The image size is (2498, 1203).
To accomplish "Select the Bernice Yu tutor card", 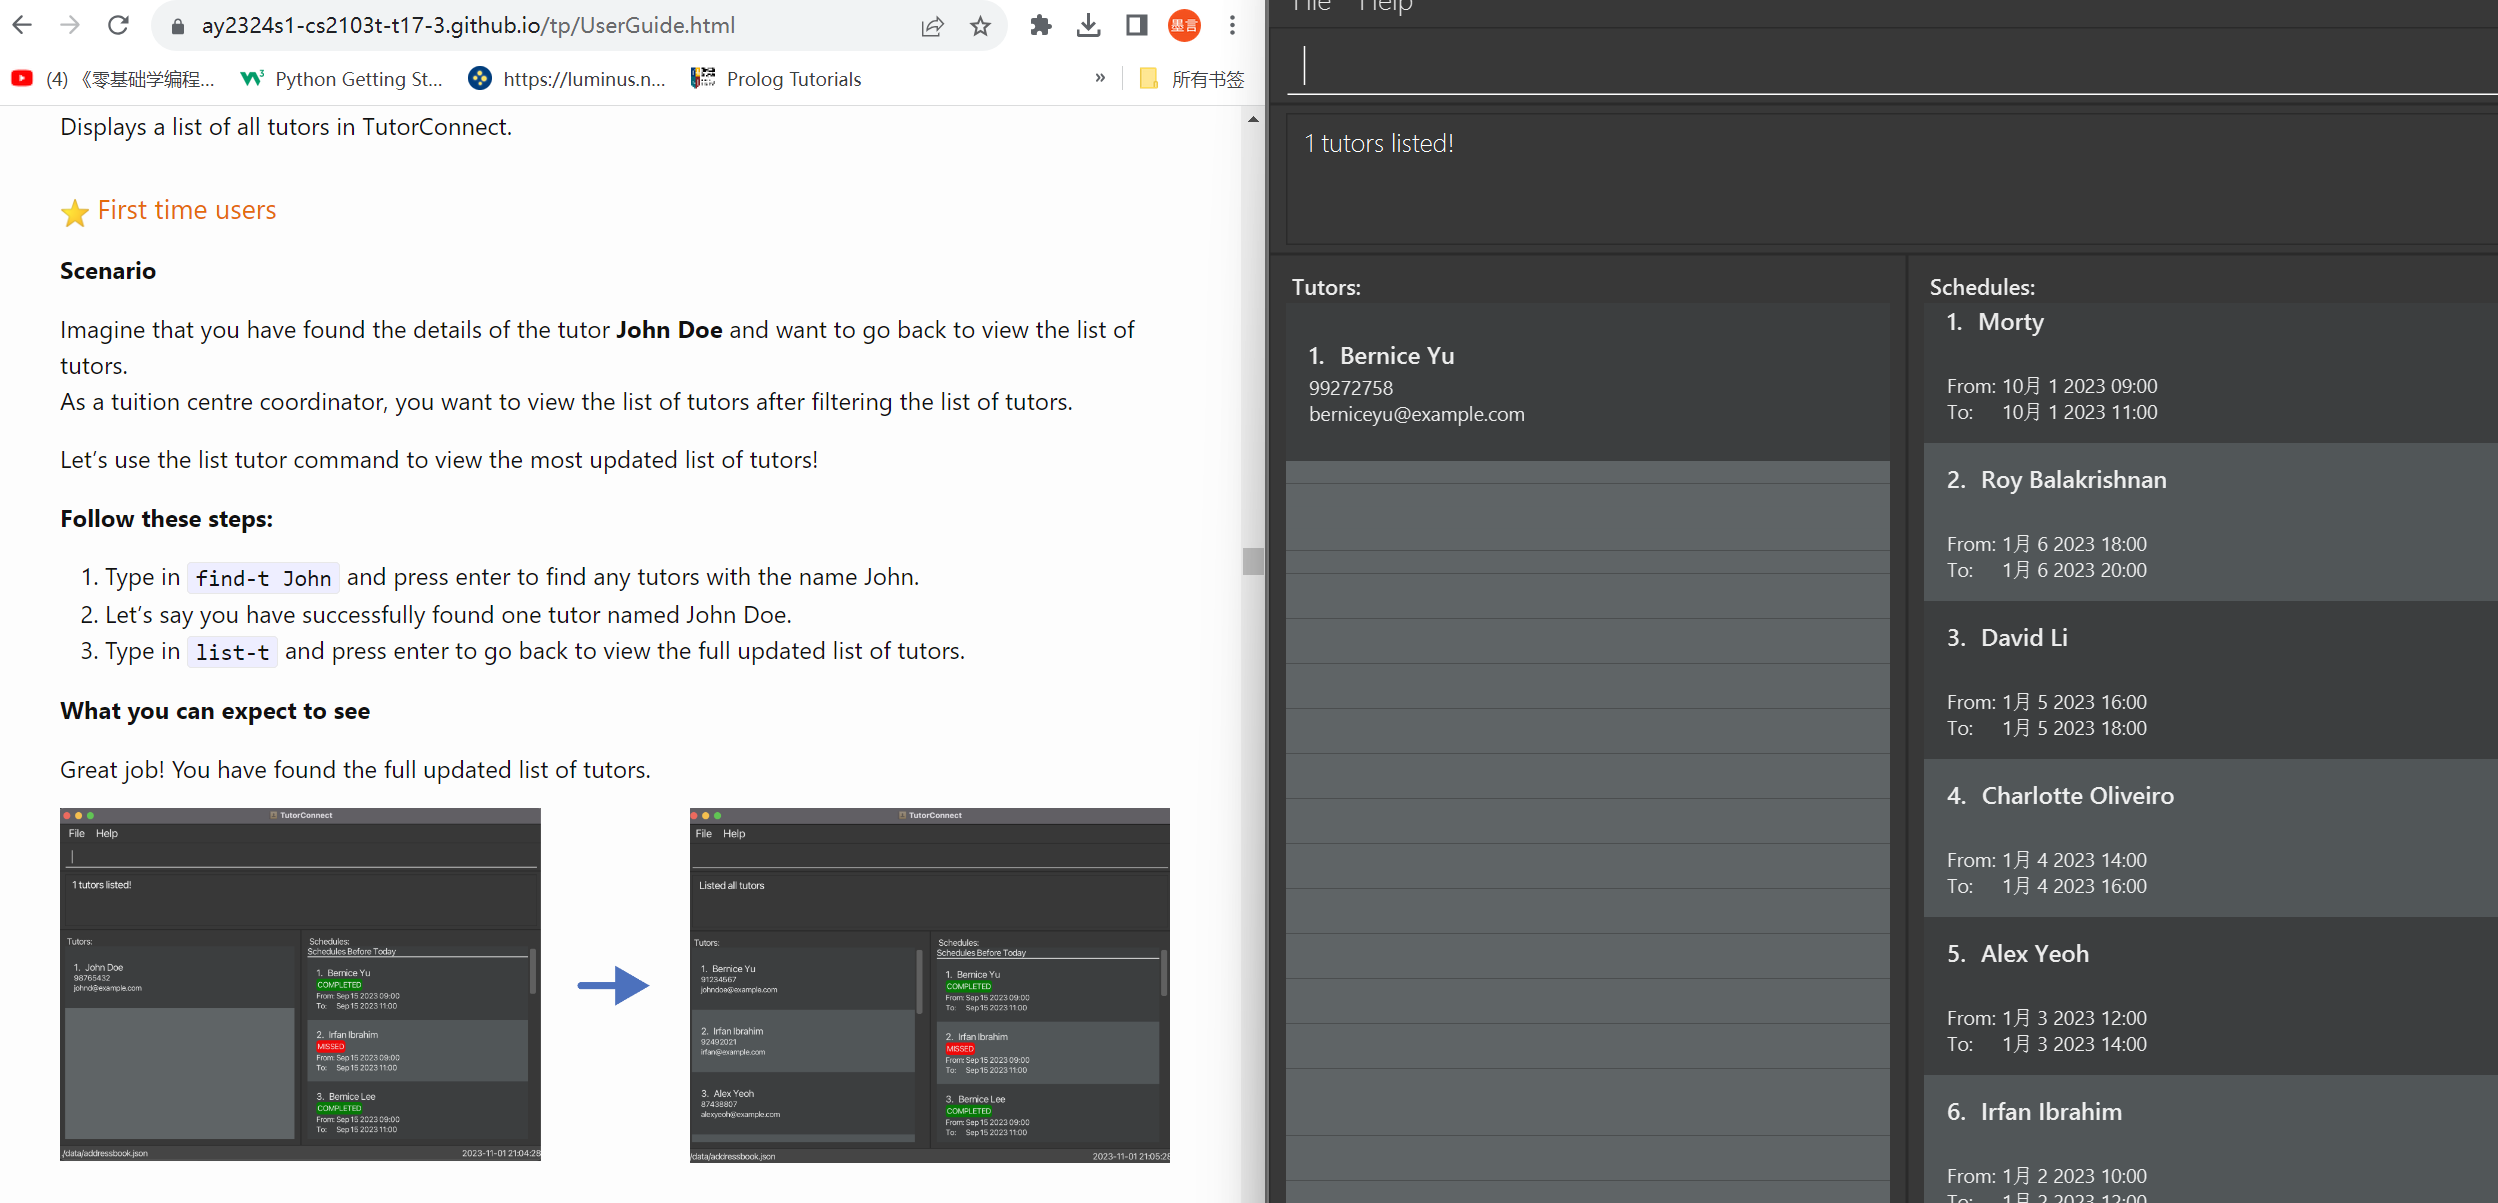I will click(x=1587, y=384).
